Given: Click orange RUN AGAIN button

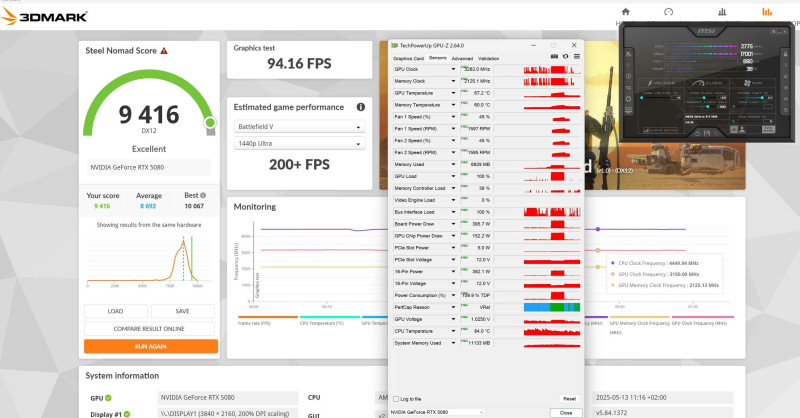Looking at the screenshot, I should pos(151,346).
